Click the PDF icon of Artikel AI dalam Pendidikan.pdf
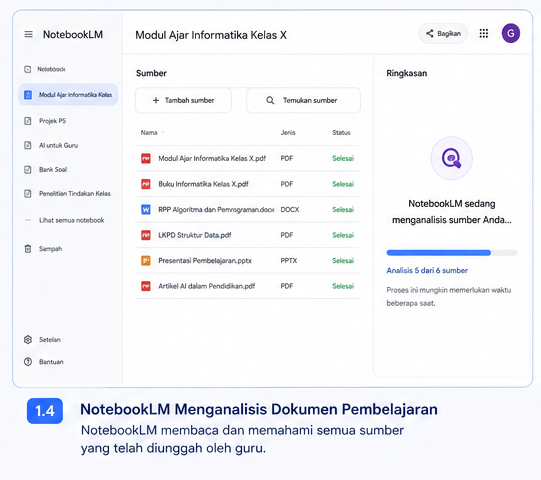Viewport: 541px width, 480px height. pyautogui.click(x=146, y=286)
